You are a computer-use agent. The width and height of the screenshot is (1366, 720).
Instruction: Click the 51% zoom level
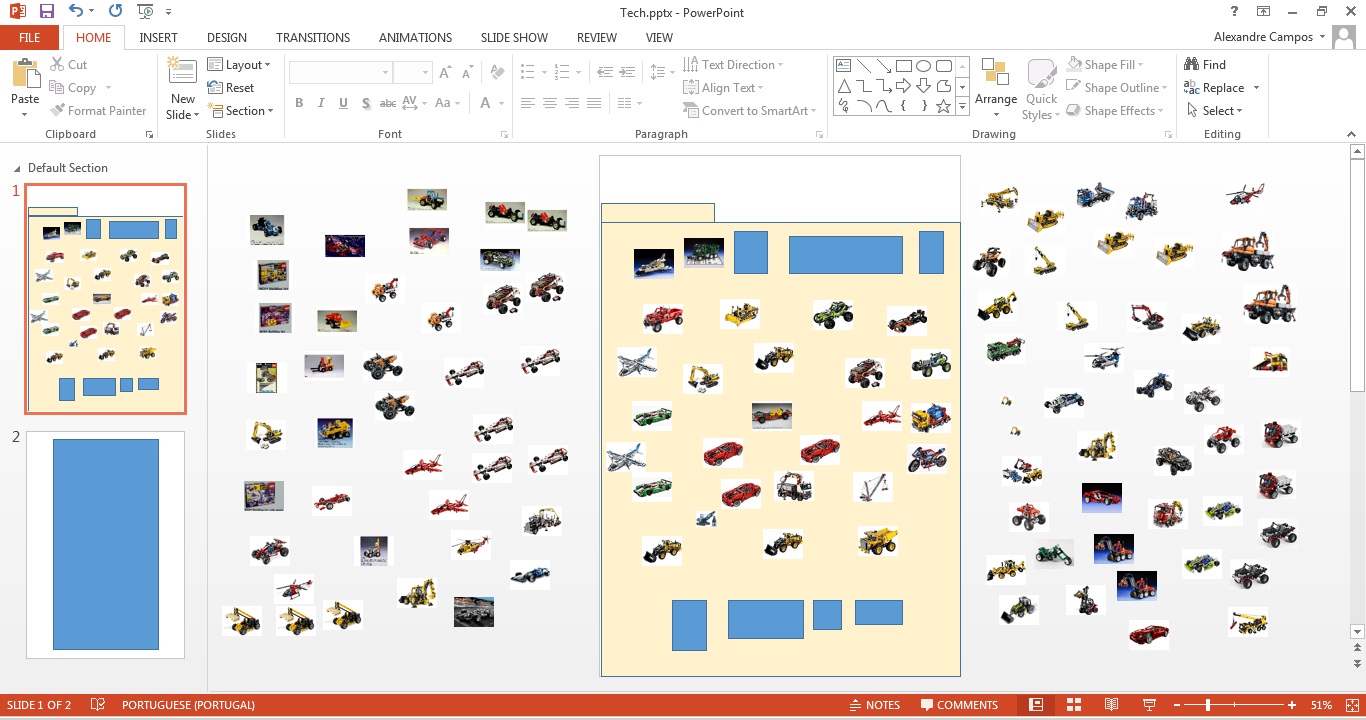pyautogui.click(x=1321, y=705)
